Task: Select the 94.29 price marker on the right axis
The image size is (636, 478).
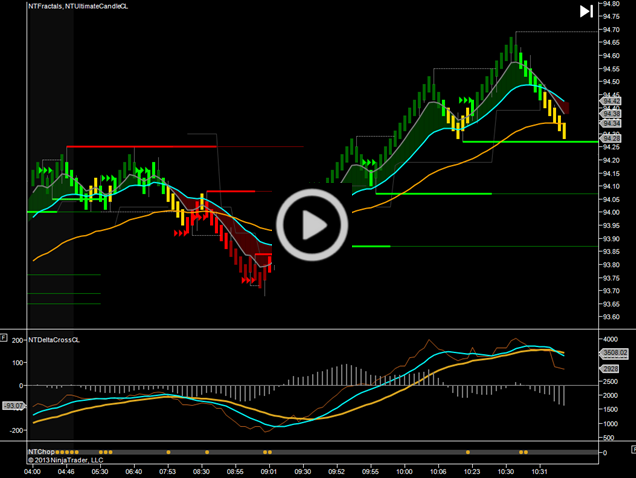Action: pyautogui.click(x=611, y=136)
